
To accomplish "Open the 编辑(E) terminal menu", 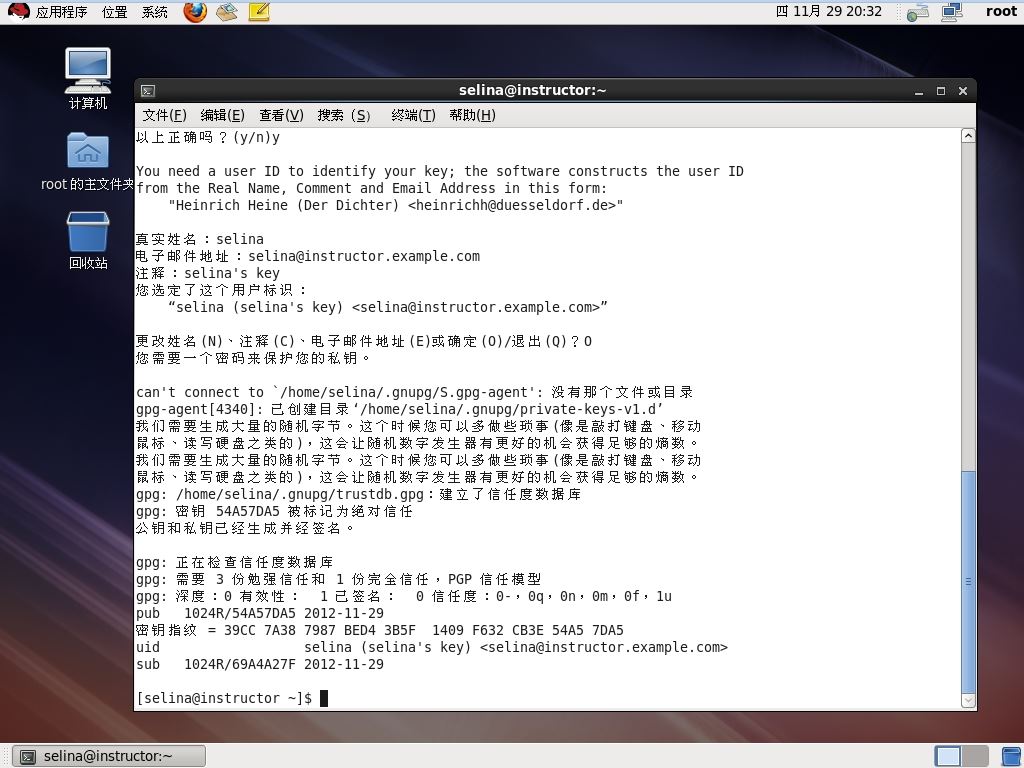I will click(x=222, y=116).
